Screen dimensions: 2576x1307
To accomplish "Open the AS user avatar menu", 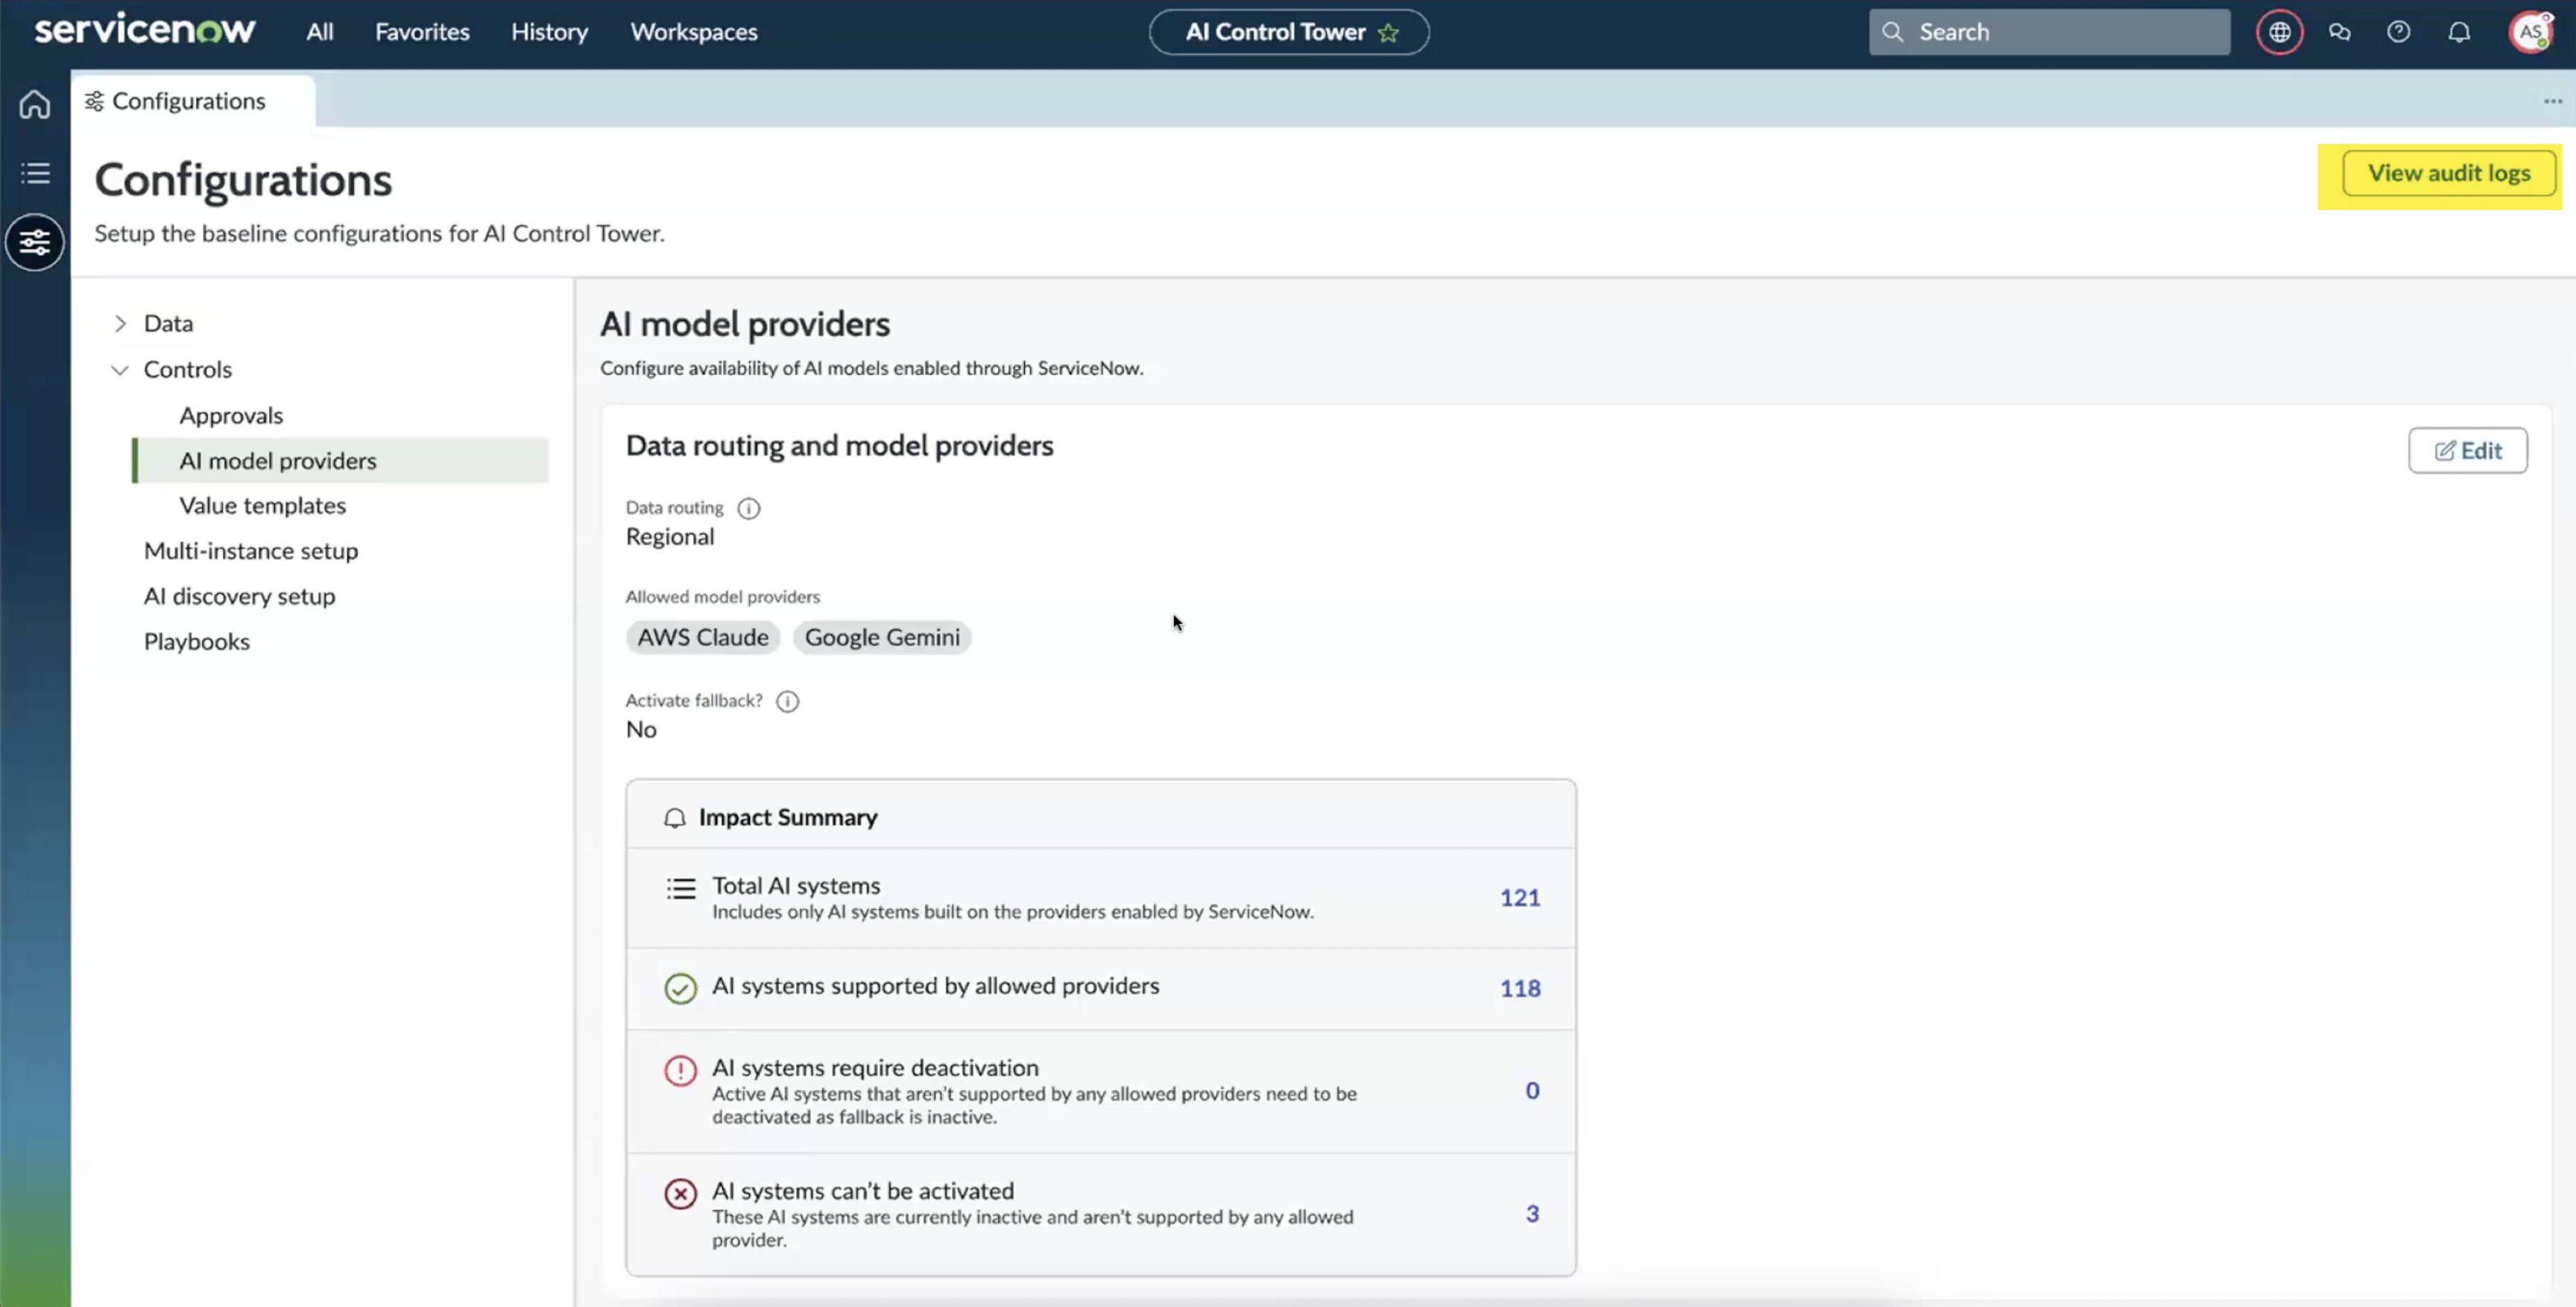I will pos(2531,32).
